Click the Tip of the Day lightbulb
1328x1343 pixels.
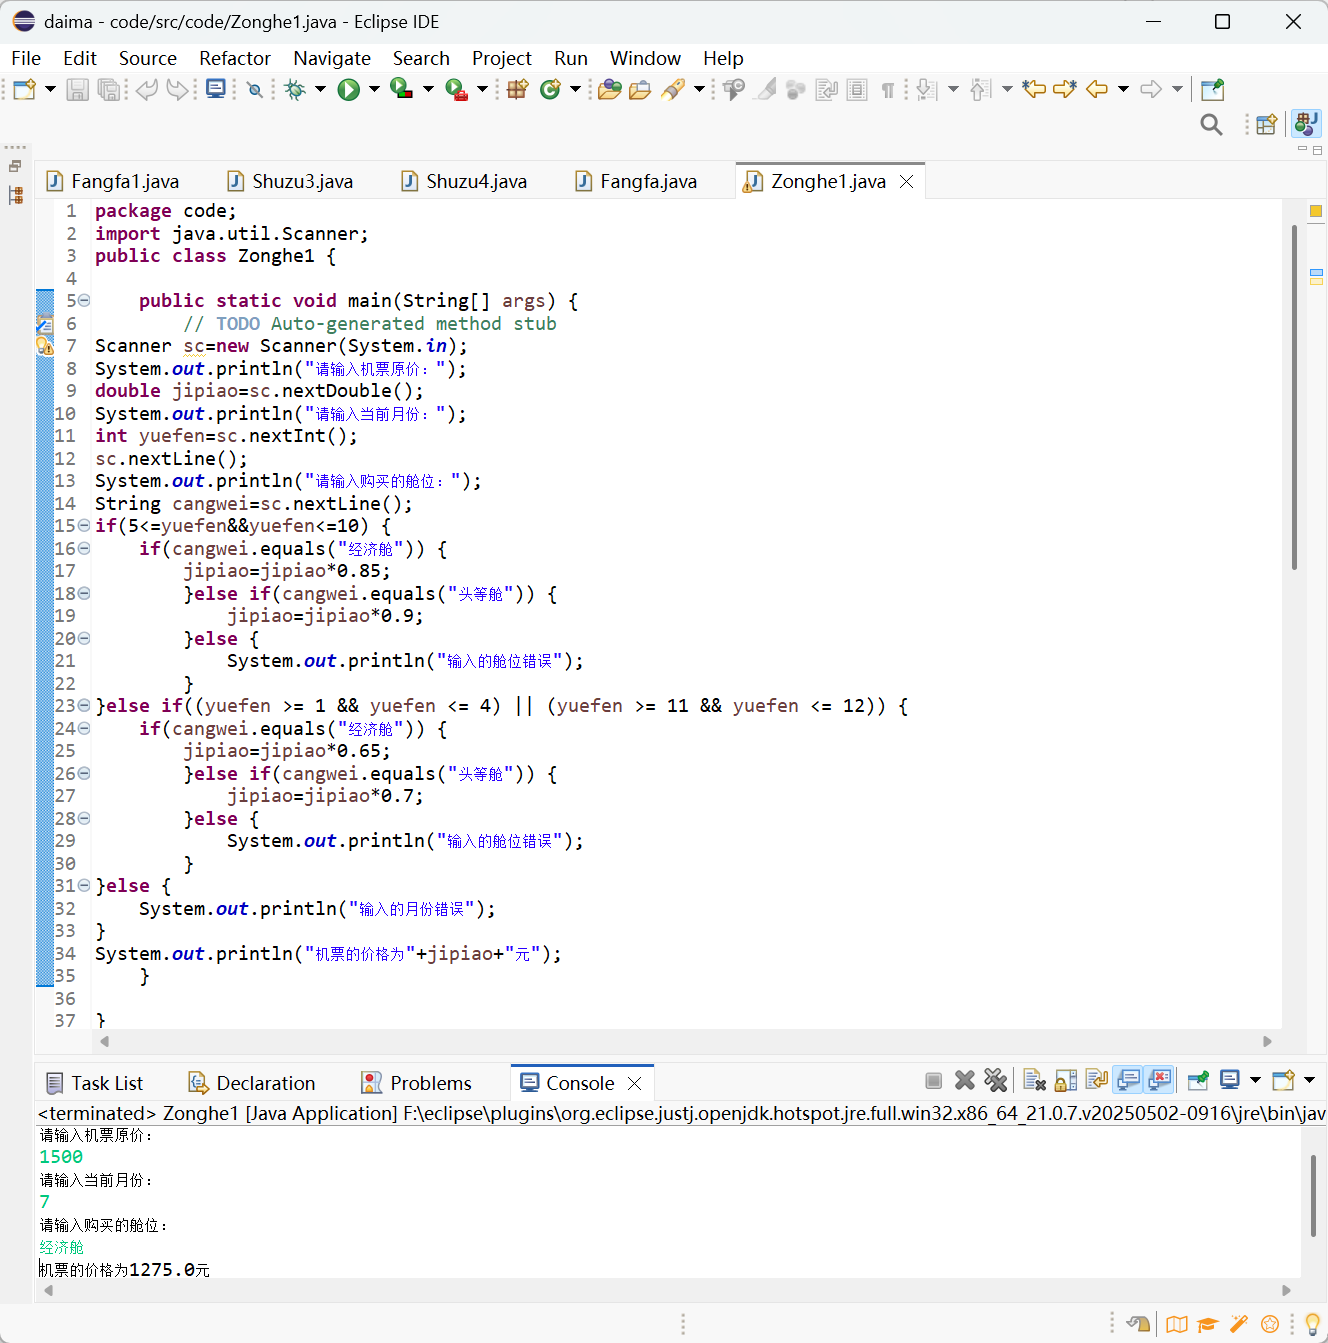[1312, 1324]
